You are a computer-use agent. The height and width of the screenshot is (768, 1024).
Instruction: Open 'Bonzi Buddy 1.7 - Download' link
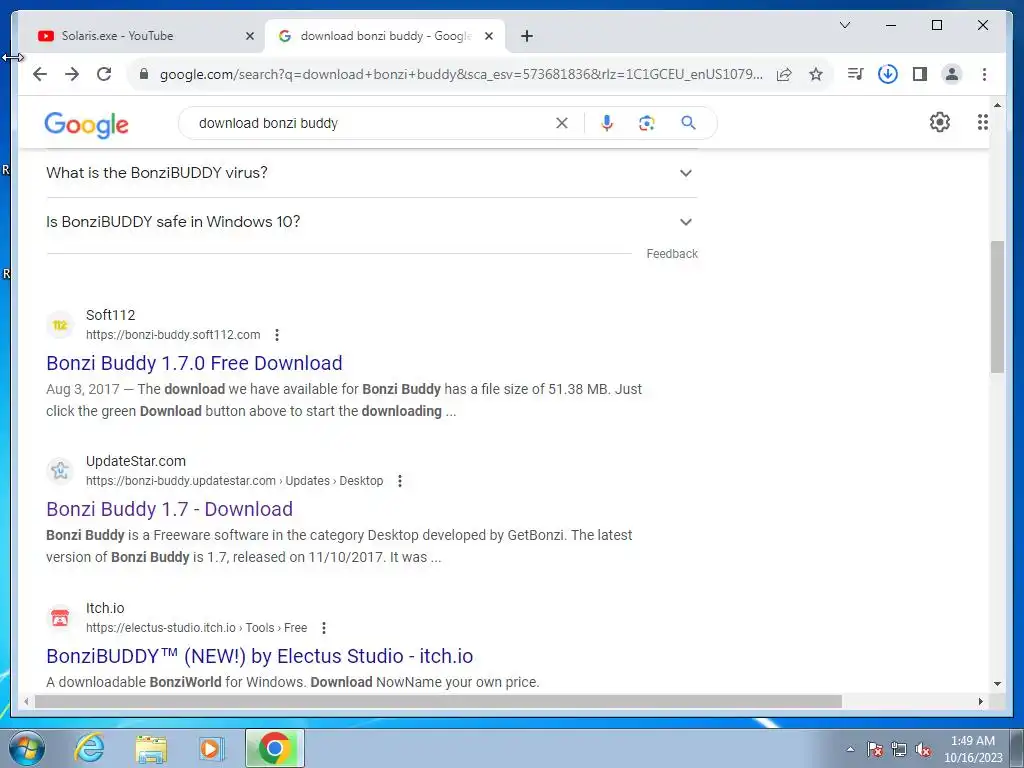coord(170,509)
